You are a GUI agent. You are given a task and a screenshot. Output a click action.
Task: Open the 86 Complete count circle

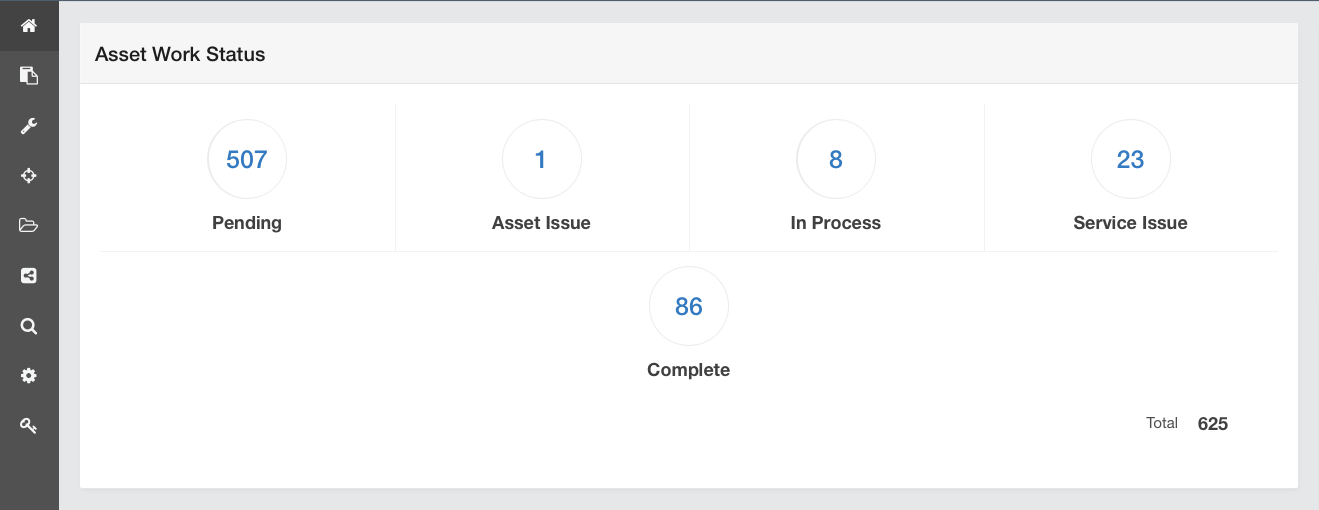click(x=689, y=306)
